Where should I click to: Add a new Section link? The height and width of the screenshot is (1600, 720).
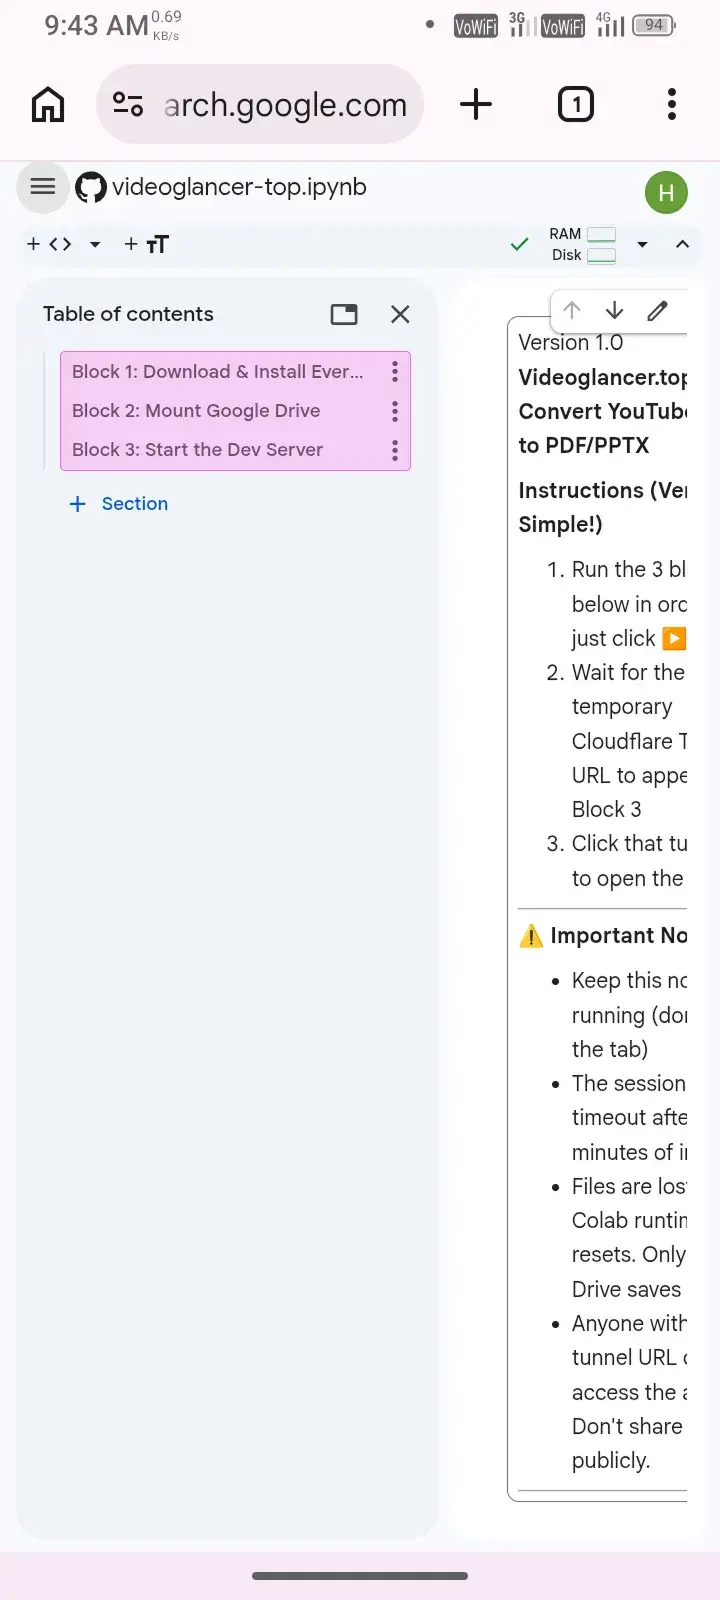point(119,504)
